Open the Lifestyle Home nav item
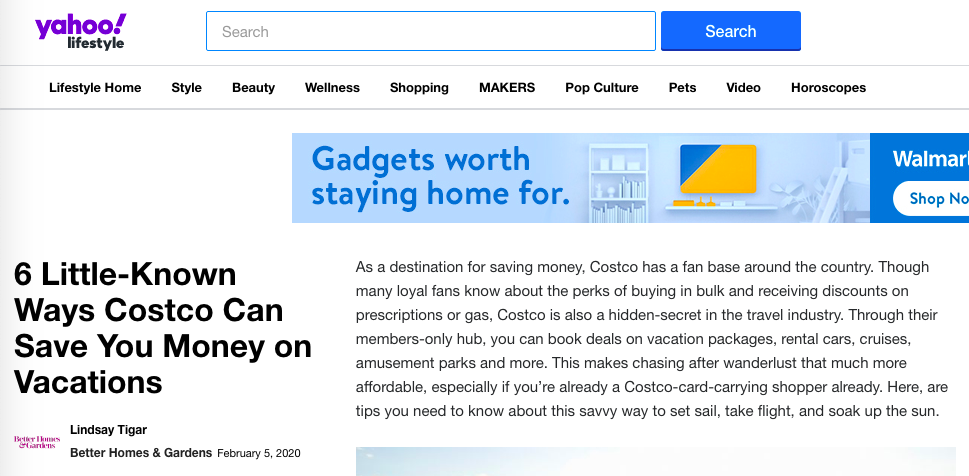 click(95, 88)
